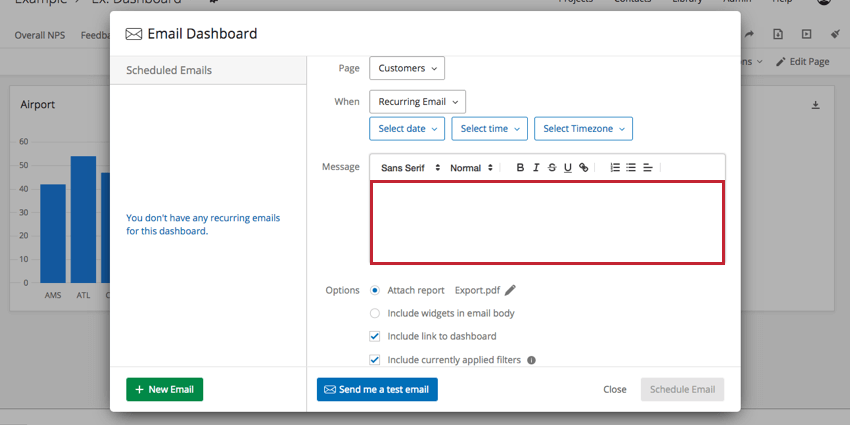Click the green New Email button
Viewport: 850px width, 425px height.
click(165, 389)
